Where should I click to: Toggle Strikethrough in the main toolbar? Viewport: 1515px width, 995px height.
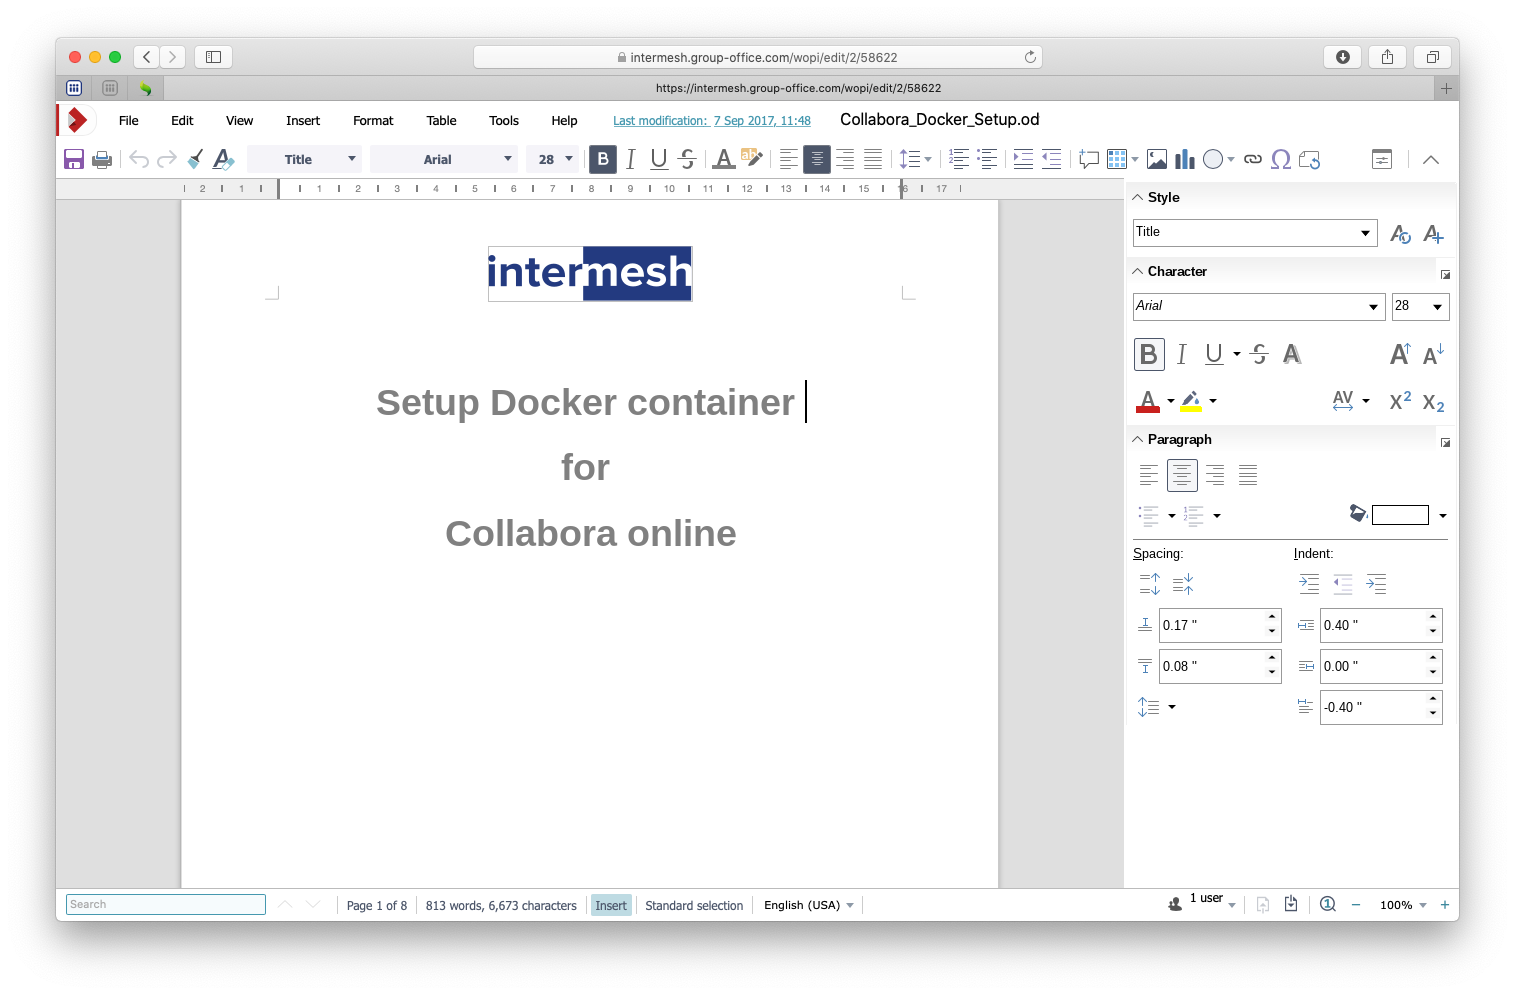pos(687,159)
